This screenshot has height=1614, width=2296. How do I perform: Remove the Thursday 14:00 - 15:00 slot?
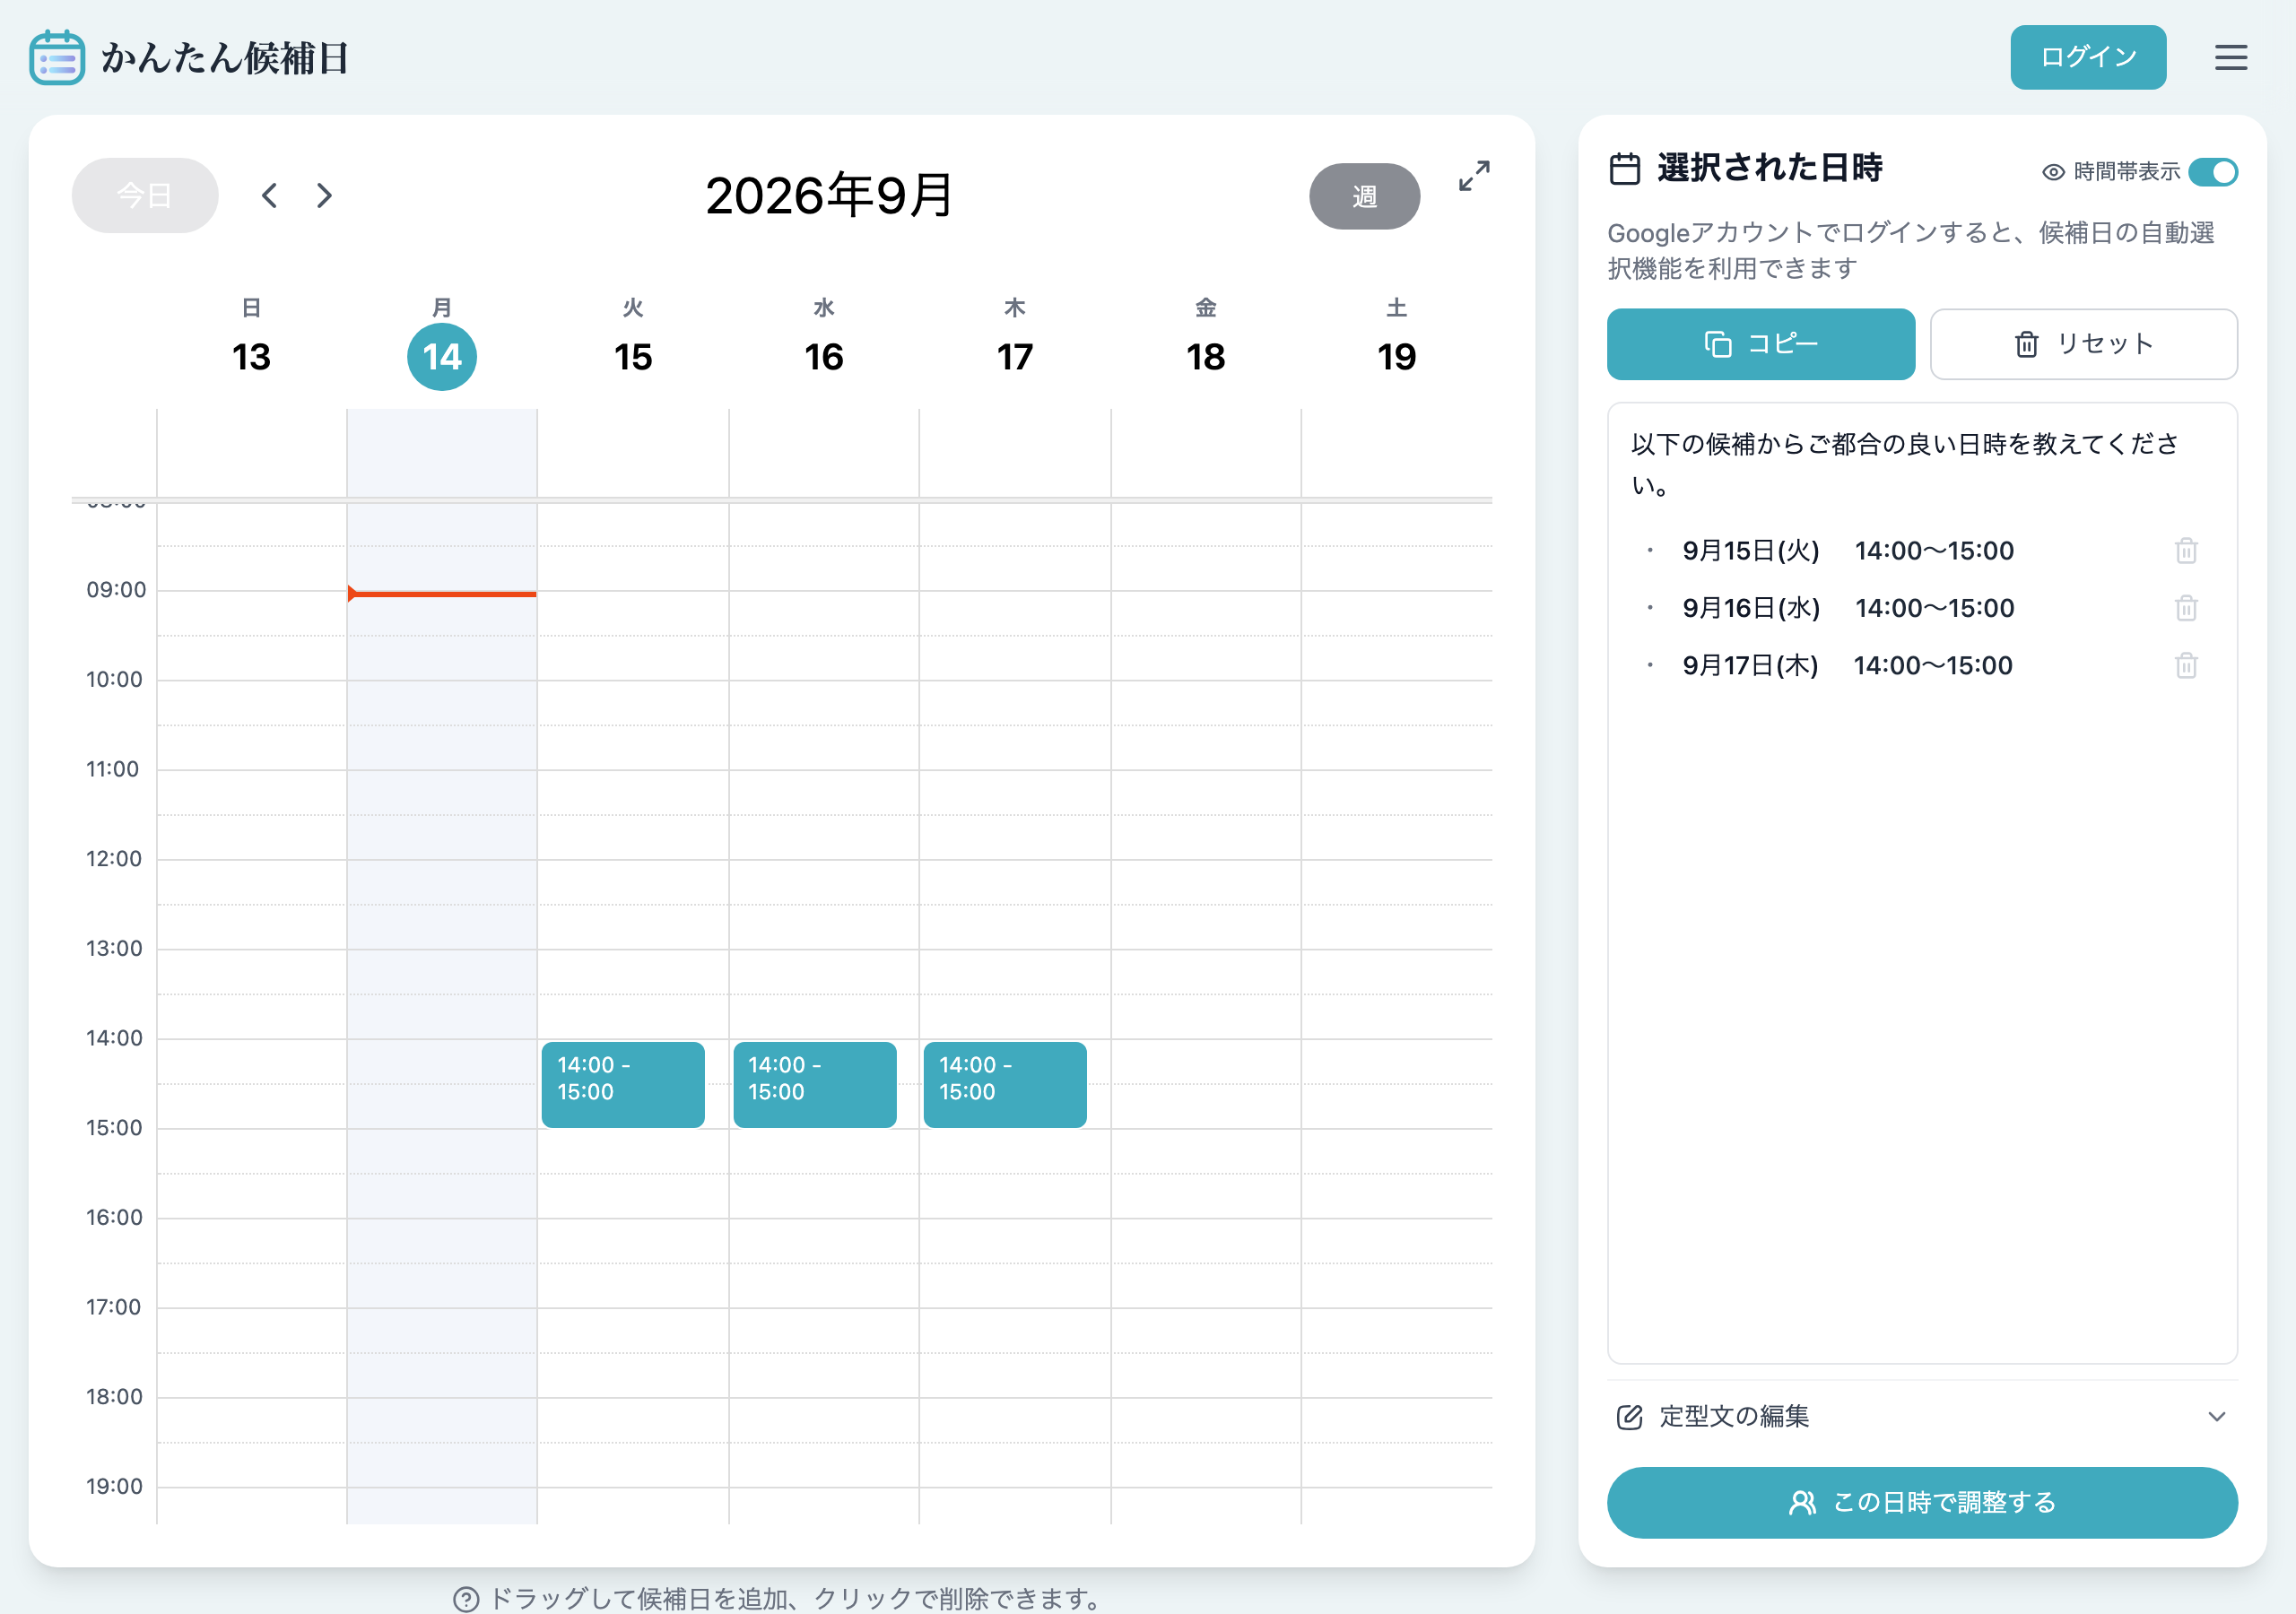click(1005, 1085)
